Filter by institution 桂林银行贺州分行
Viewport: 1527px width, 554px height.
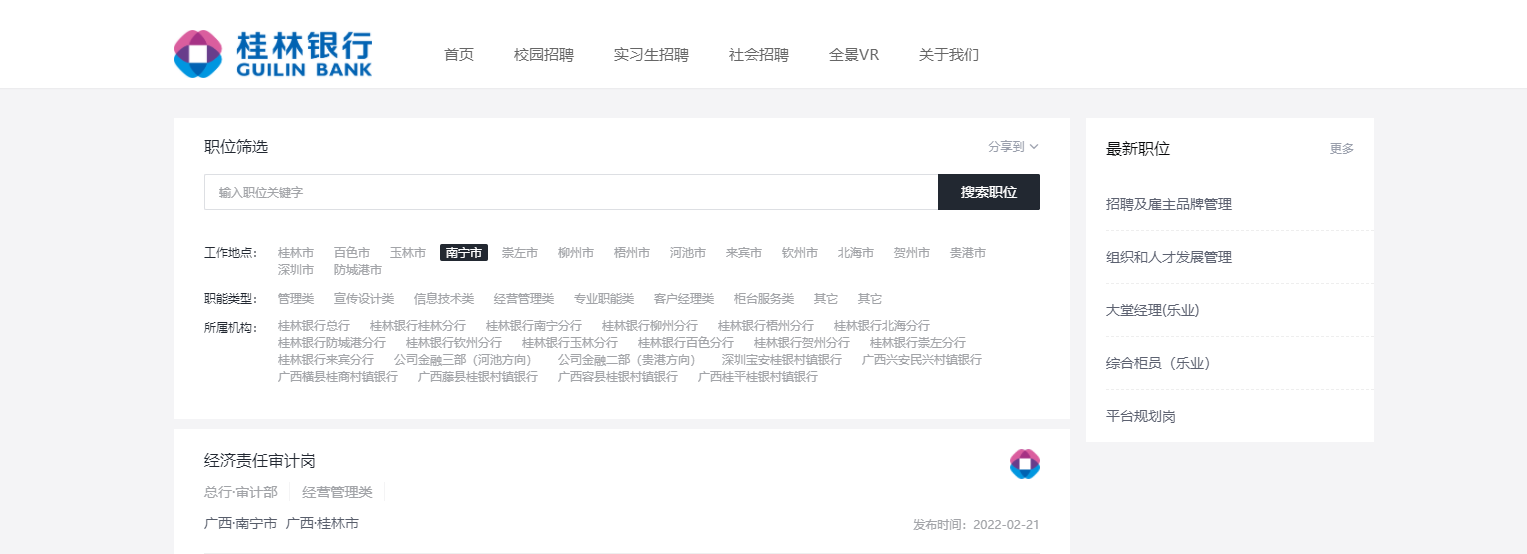[802, 343]
